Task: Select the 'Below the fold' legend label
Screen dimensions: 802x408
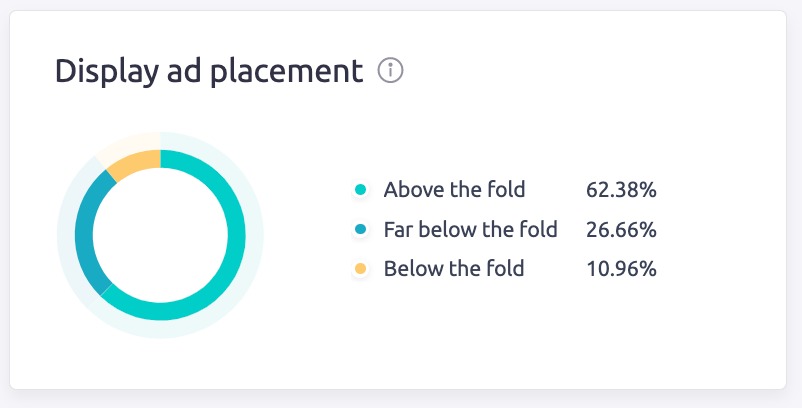Action: [453, 269]
